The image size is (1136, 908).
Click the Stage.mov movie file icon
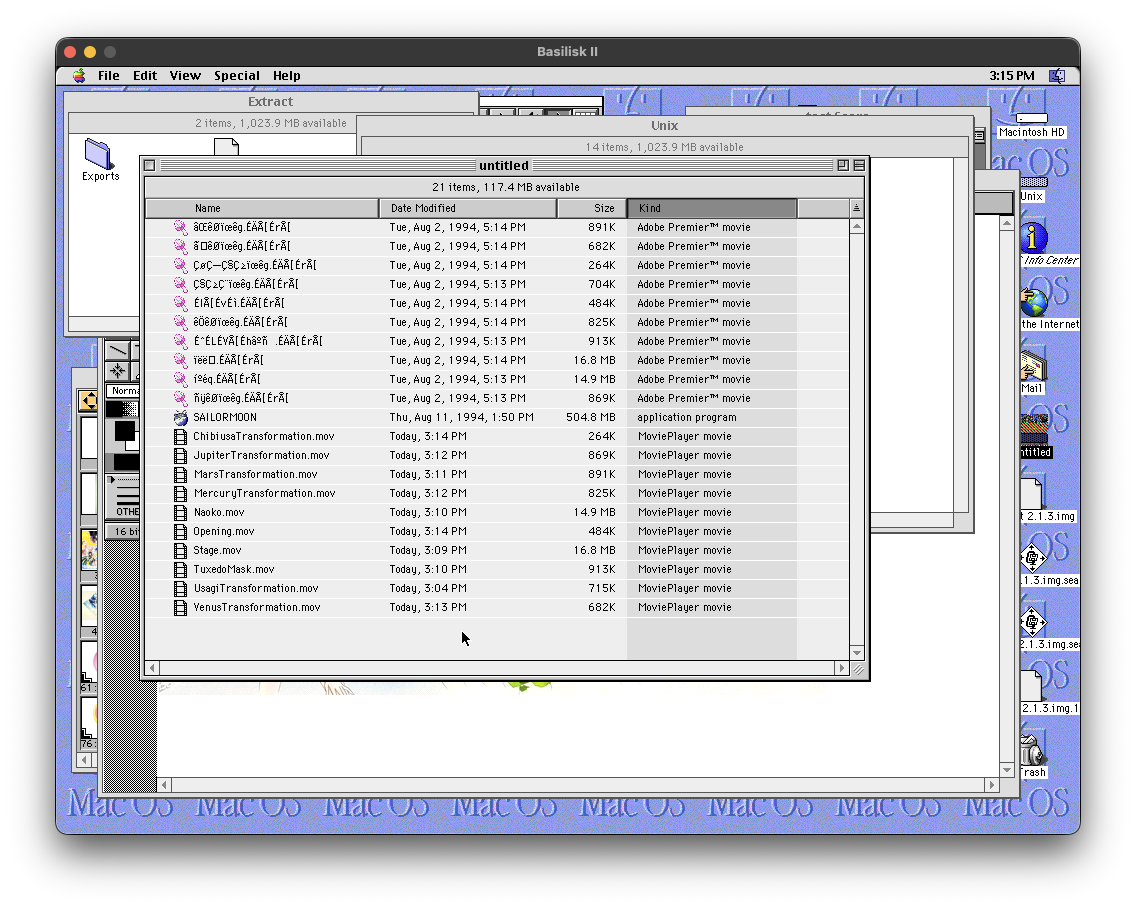coord(180,551)
